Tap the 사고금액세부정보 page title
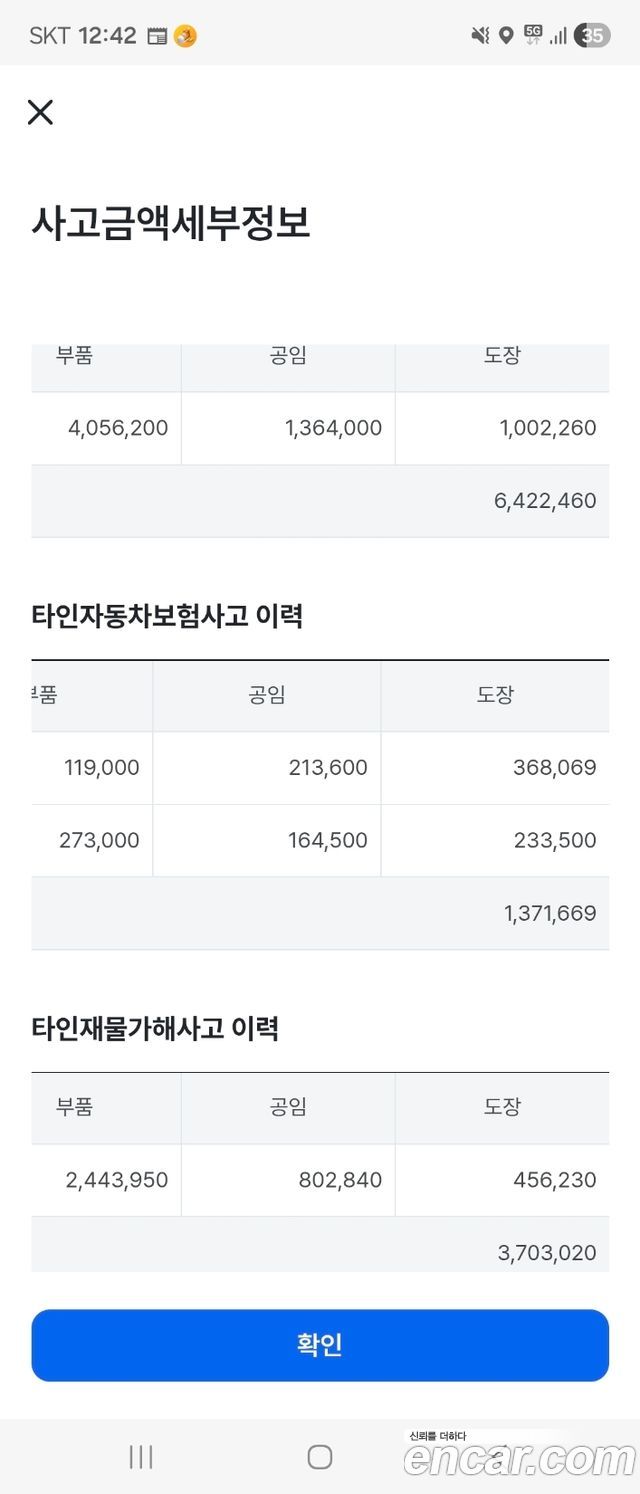The height and width of the screenshot is (1494, 640). [x=171, y=223]
